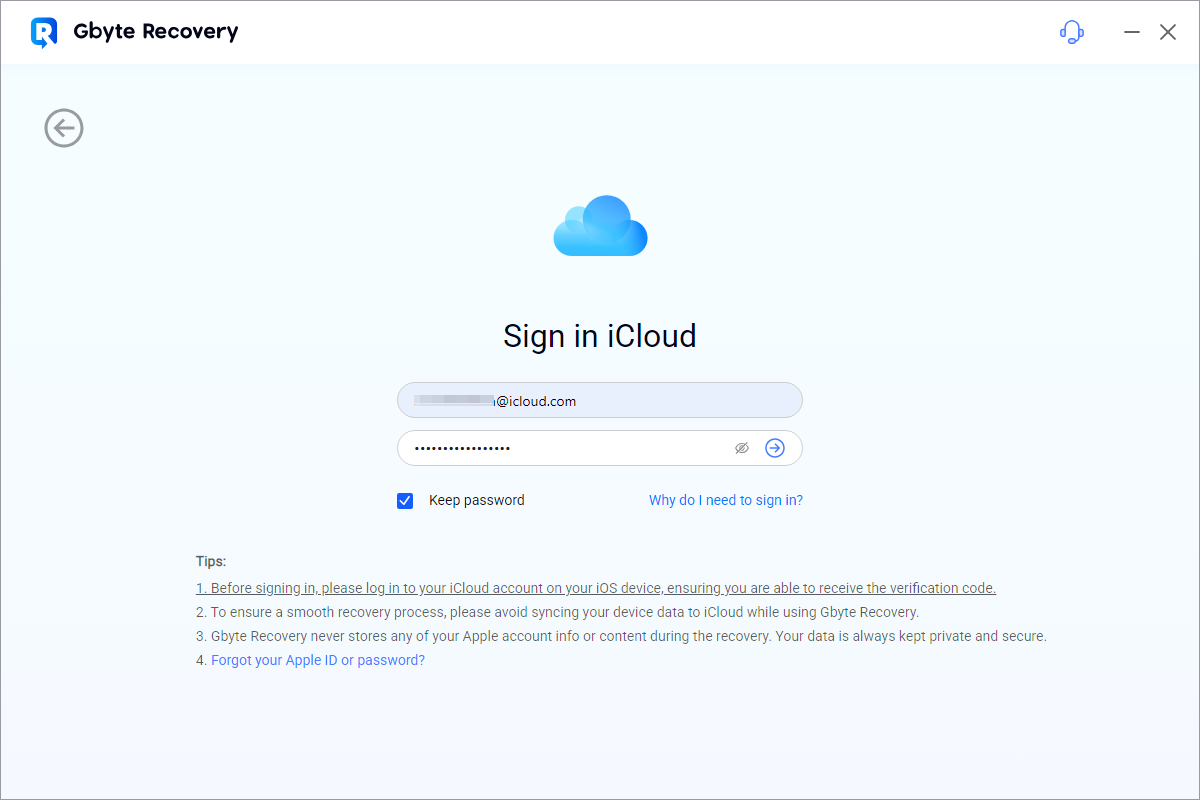
Task: Minimize the Gbyte Recovery window
Action: pos(1132,32)
